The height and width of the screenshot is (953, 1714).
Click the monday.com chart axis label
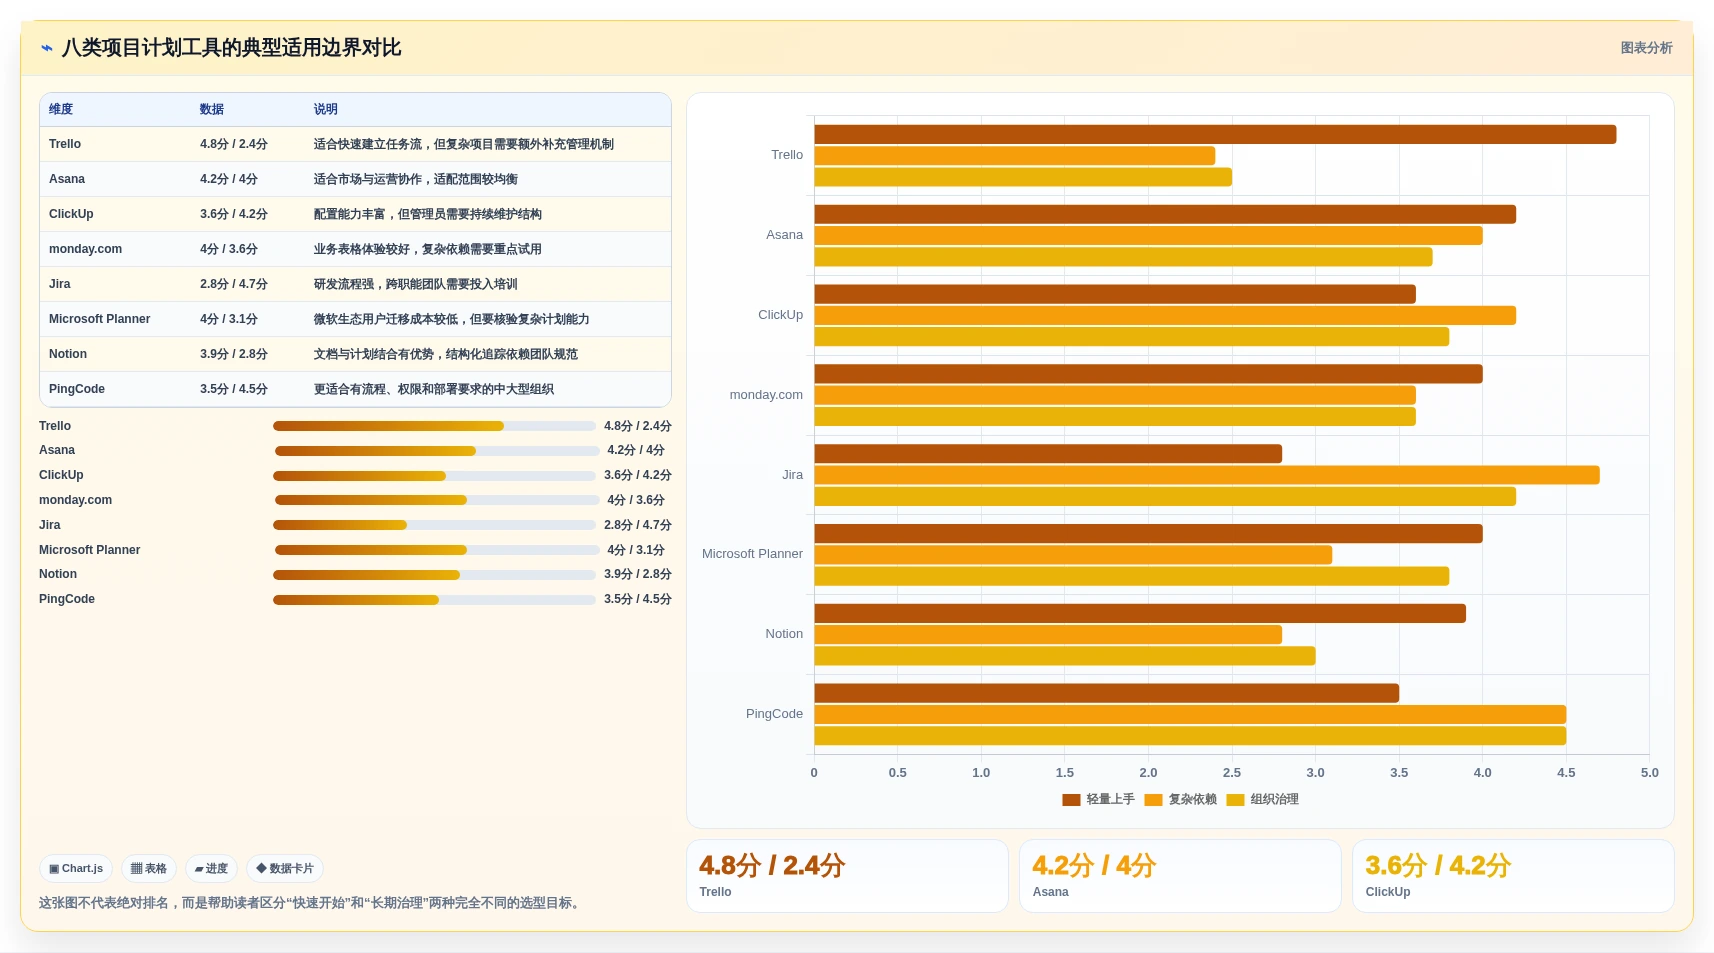[766, 395]
